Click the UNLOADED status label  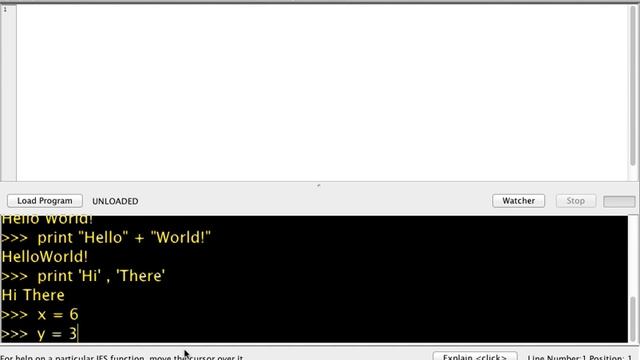click(x=115, y=201)
